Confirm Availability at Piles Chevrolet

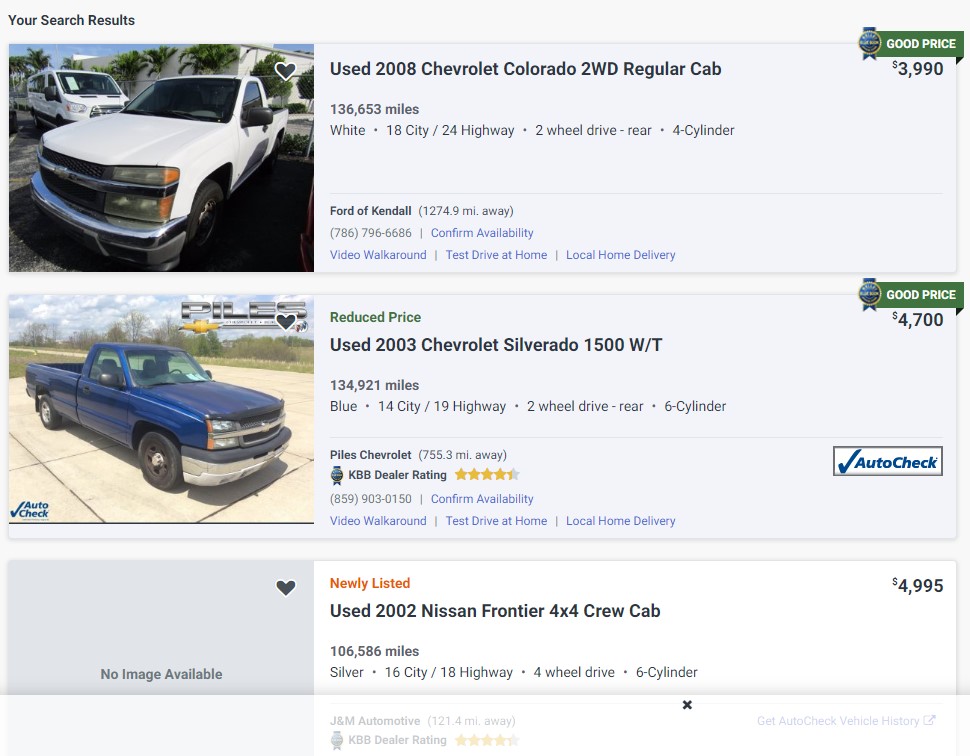coord(482,499)
